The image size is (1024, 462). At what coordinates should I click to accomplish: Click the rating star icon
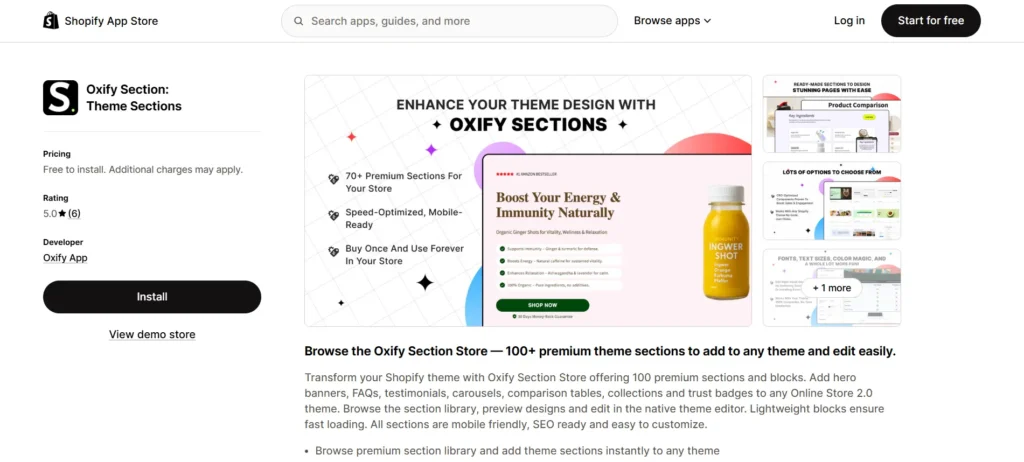62,214
